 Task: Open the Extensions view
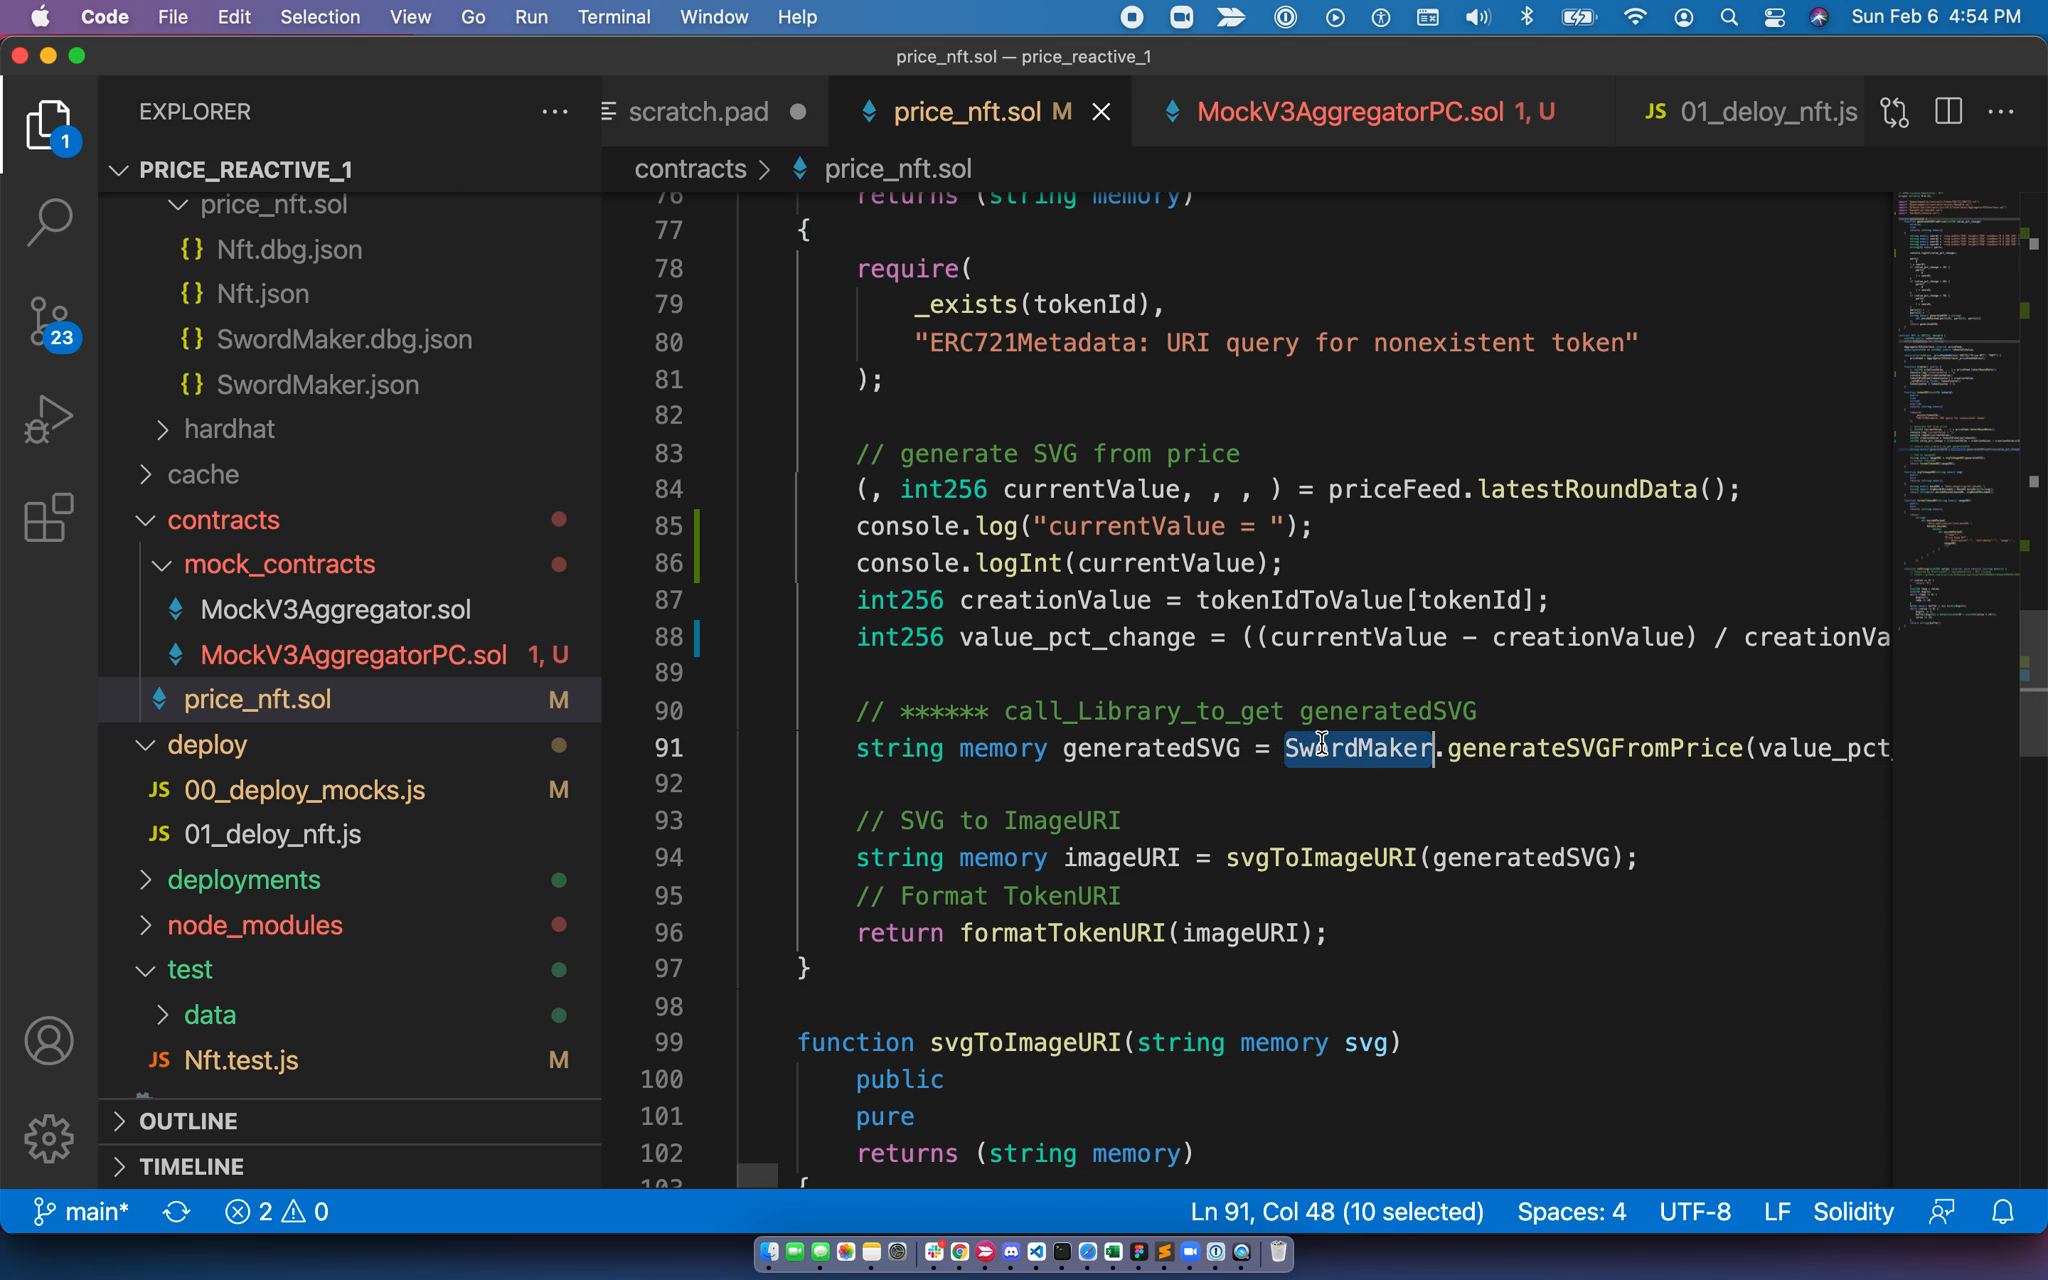(48, 517)
